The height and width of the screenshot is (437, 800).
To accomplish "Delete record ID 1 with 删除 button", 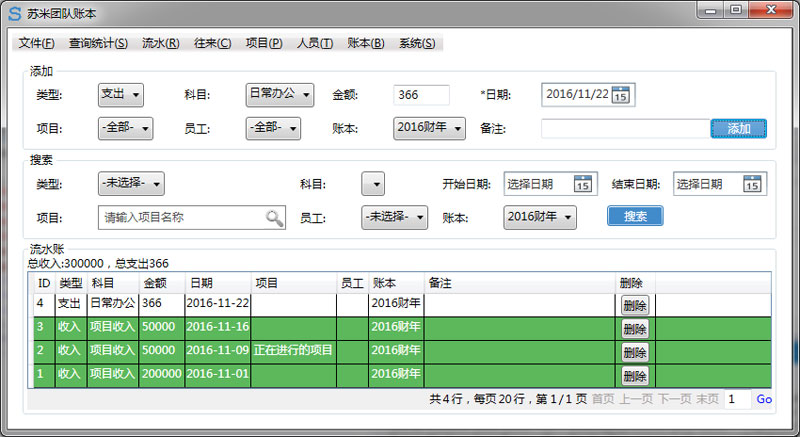I will coord(635,376).
